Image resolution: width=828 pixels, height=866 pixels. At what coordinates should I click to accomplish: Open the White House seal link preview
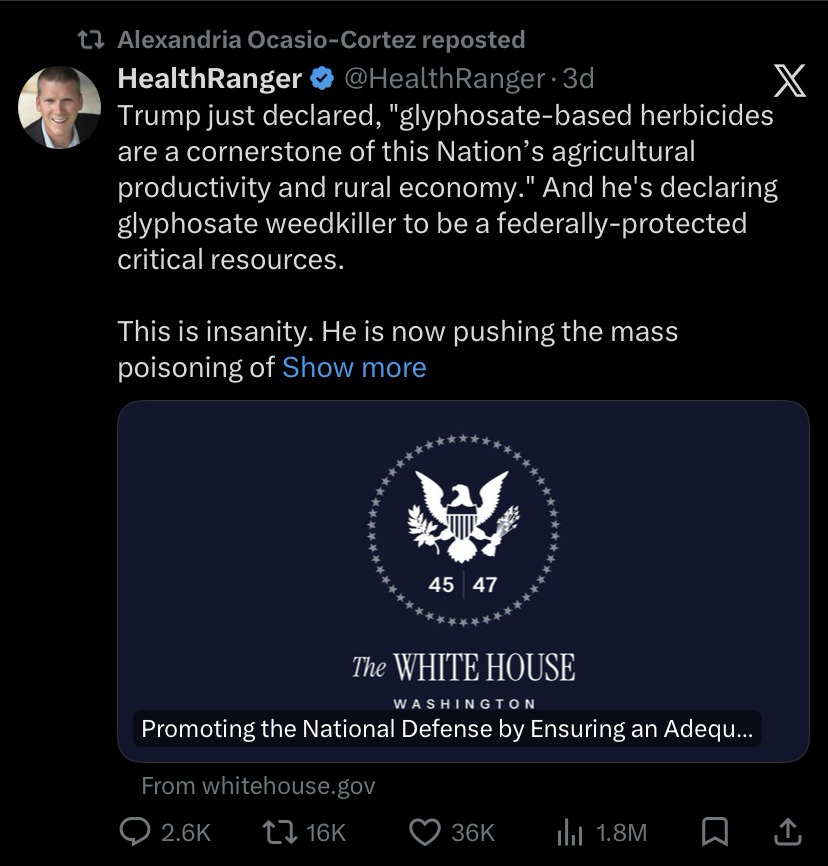point(463,560)
